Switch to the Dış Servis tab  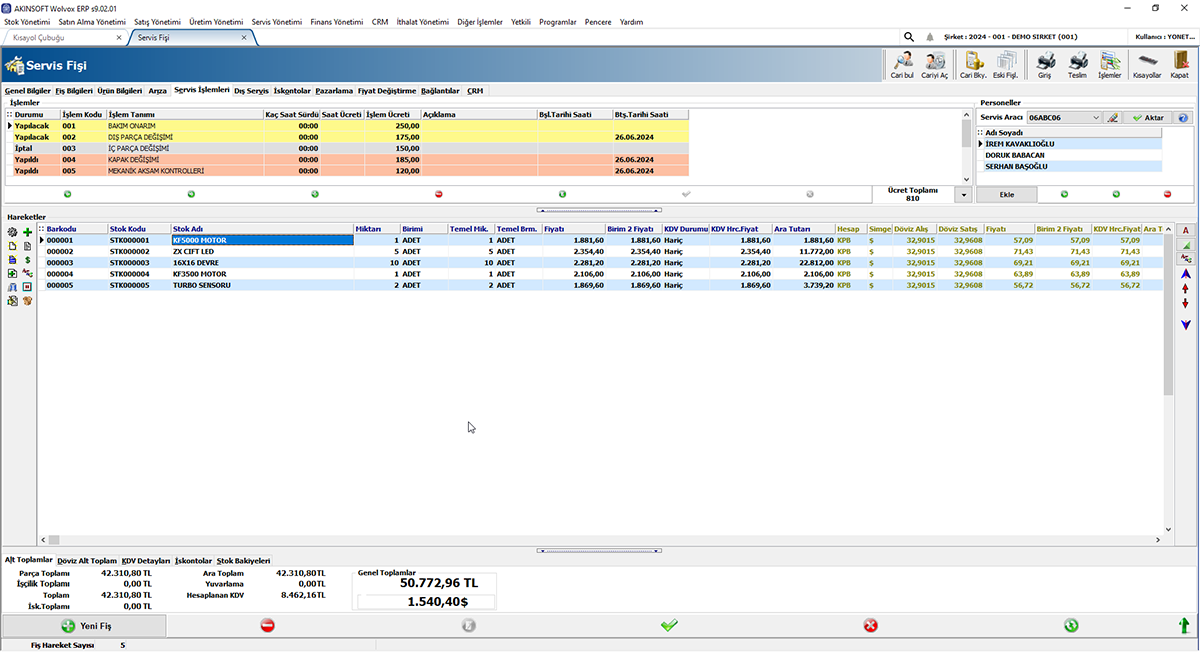251,91
